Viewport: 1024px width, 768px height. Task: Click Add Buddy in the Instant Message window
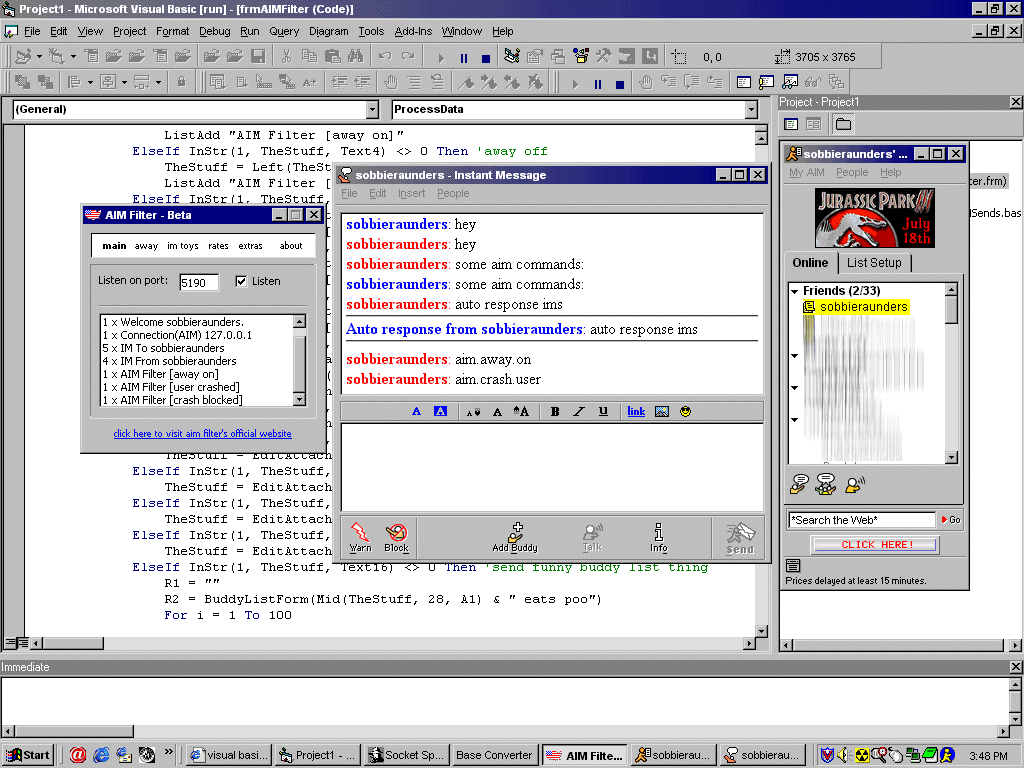coord(515,537)
